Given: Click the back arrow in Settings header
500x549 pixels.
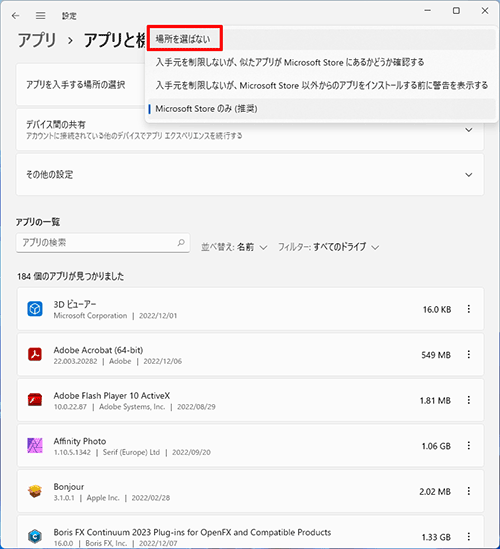Looking at the screenshot, I should [15, 16].
